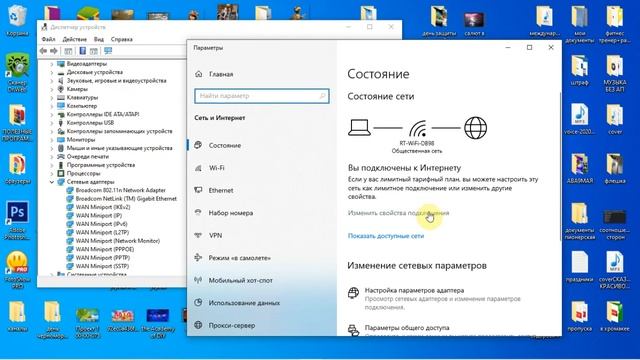Click the scan hardware monitor icon in toolbar
Image resolution: width=640 pixels, height=360 pixels.
(x=108, y=51)
